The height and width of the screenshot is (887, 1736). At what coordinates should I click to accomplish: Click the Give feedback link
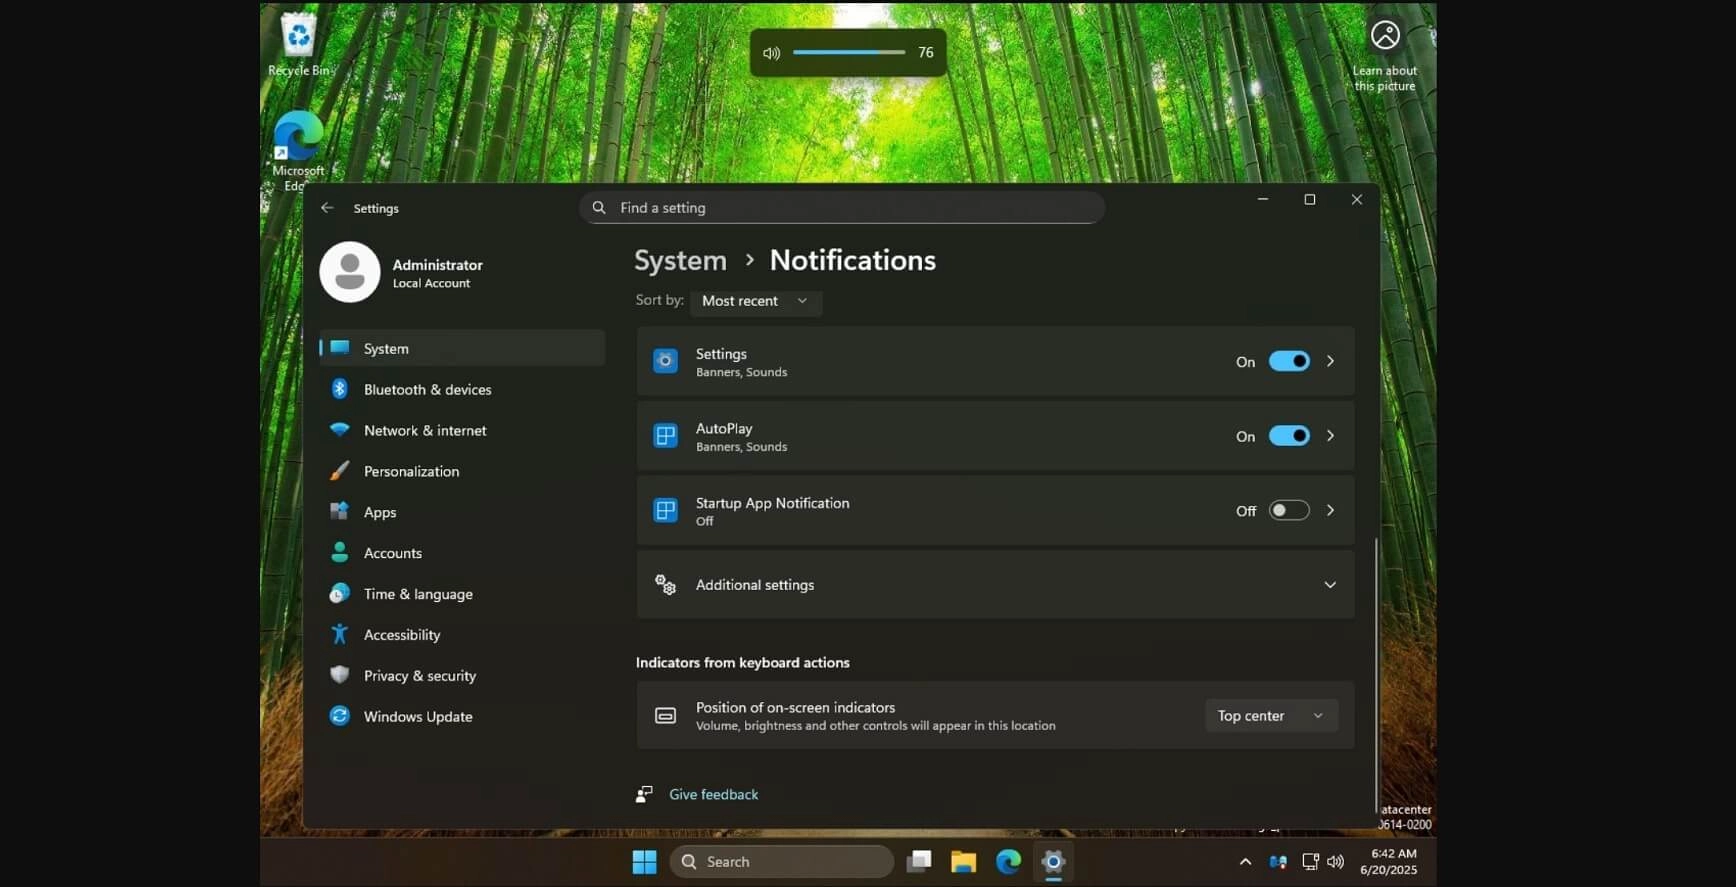[x=714, y=794]
